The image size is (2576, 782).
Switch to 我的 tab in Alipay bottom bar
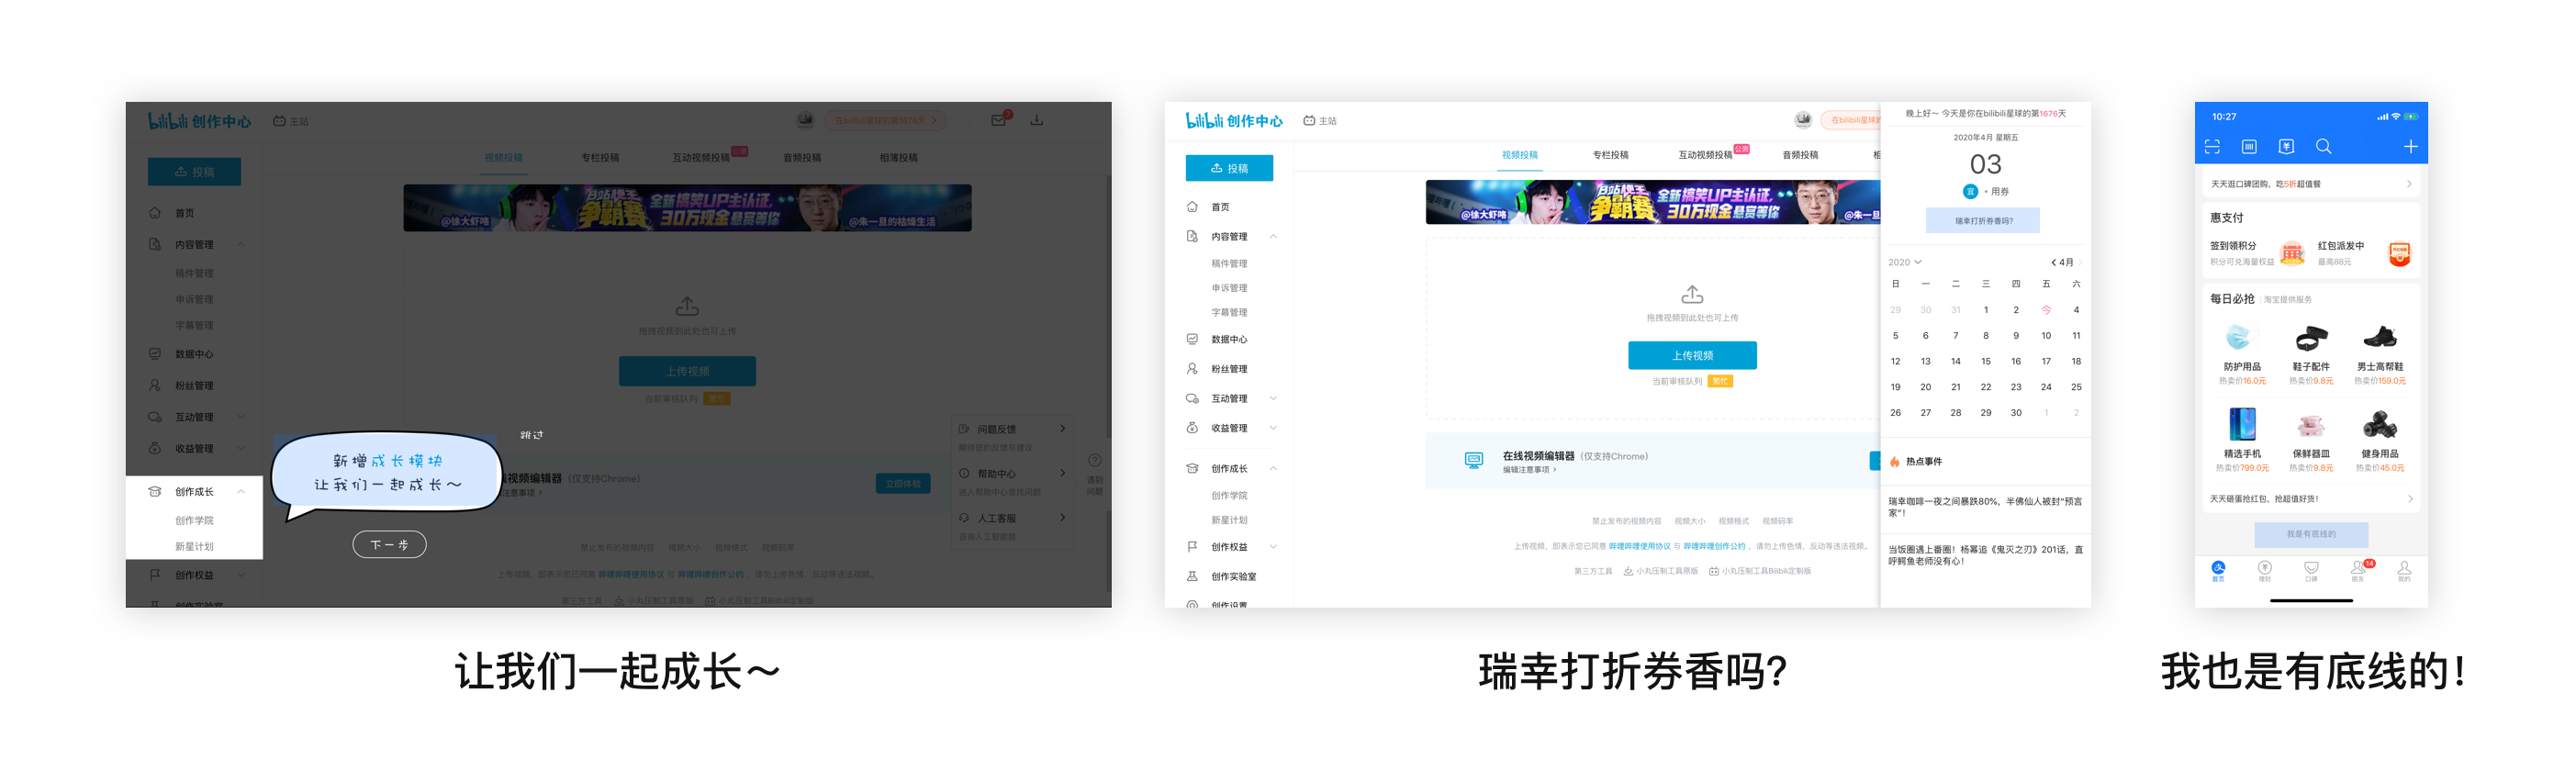[2404, 570]
